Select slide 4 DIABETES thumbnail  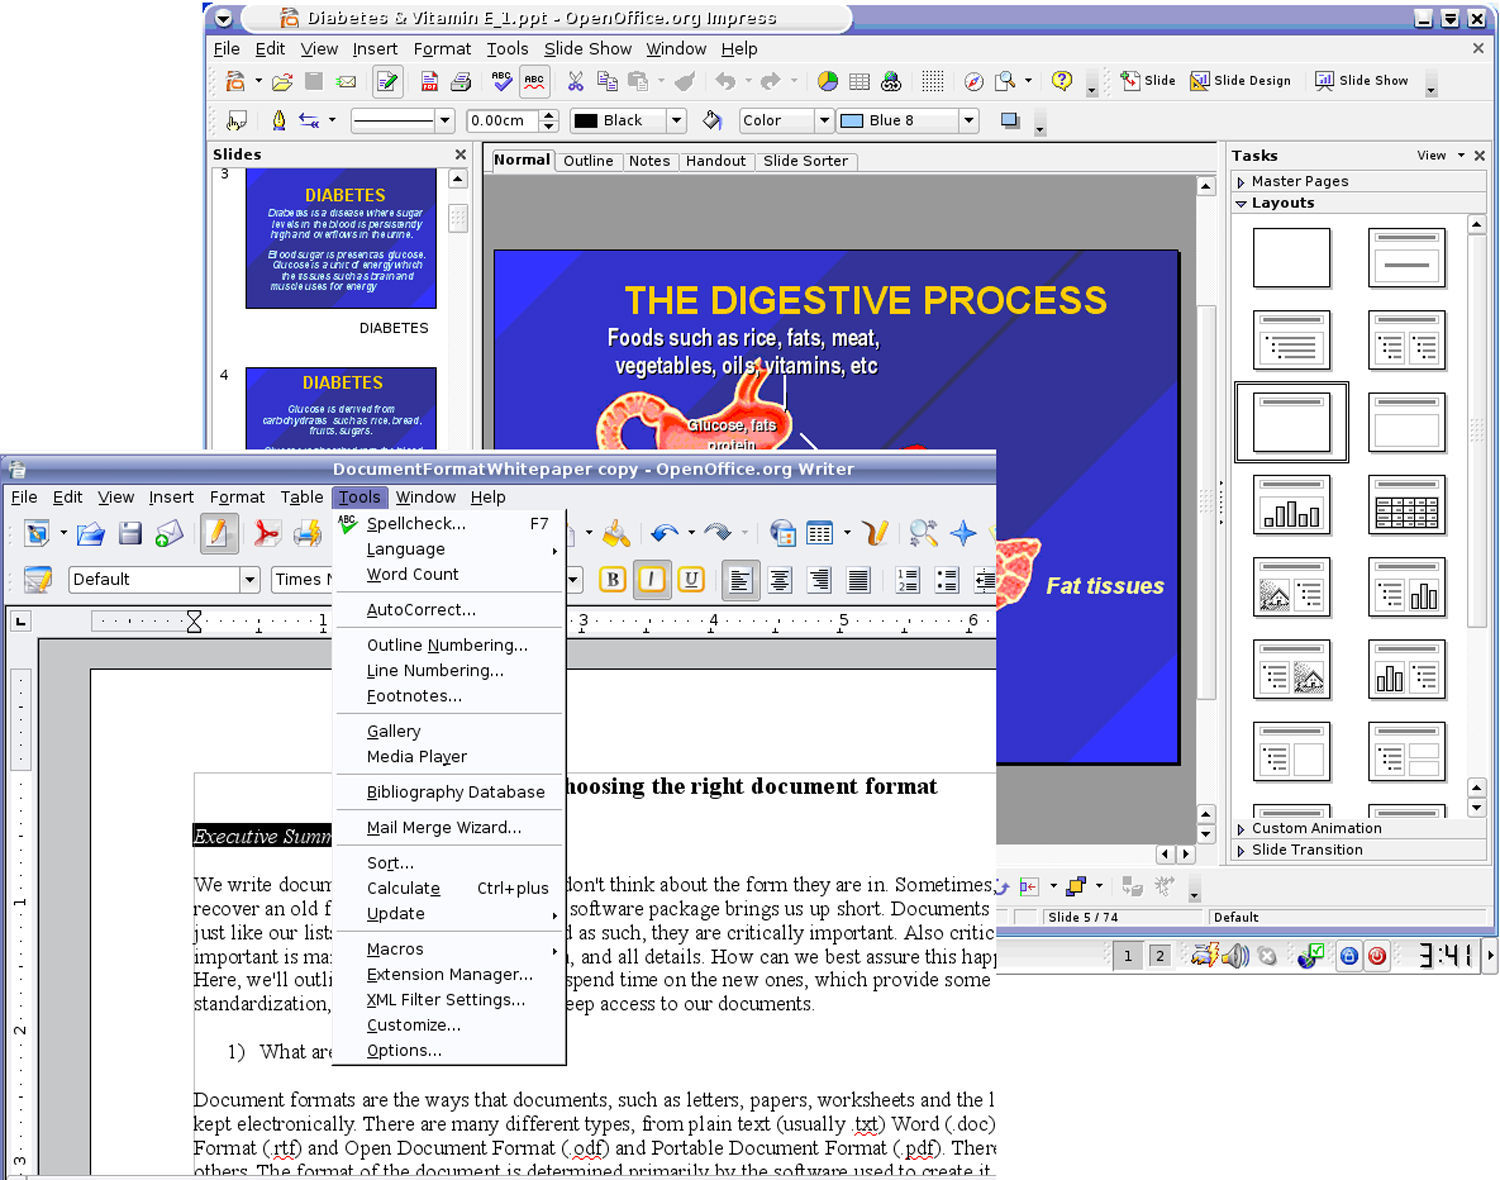pyautogui.click(x=341, y=408)
